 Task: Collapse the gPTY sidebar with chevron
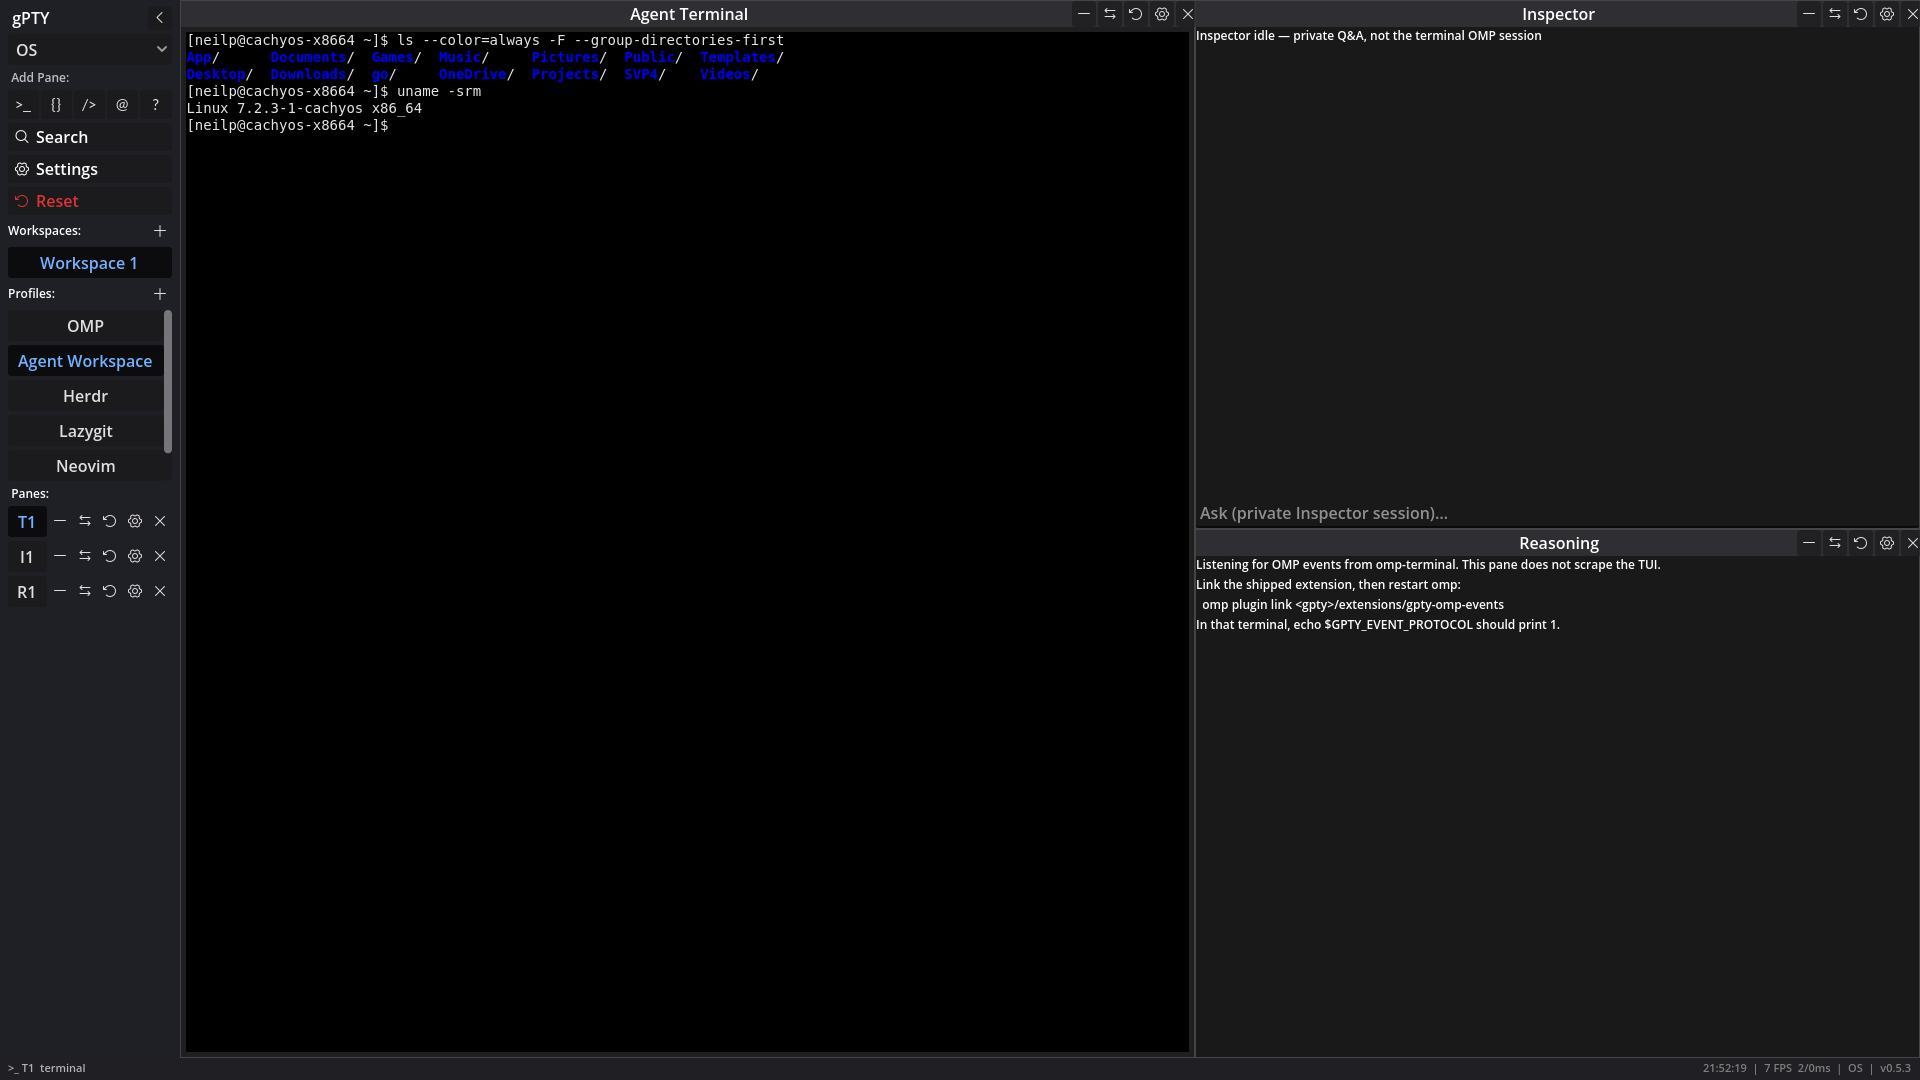click(x=159, y=18)
